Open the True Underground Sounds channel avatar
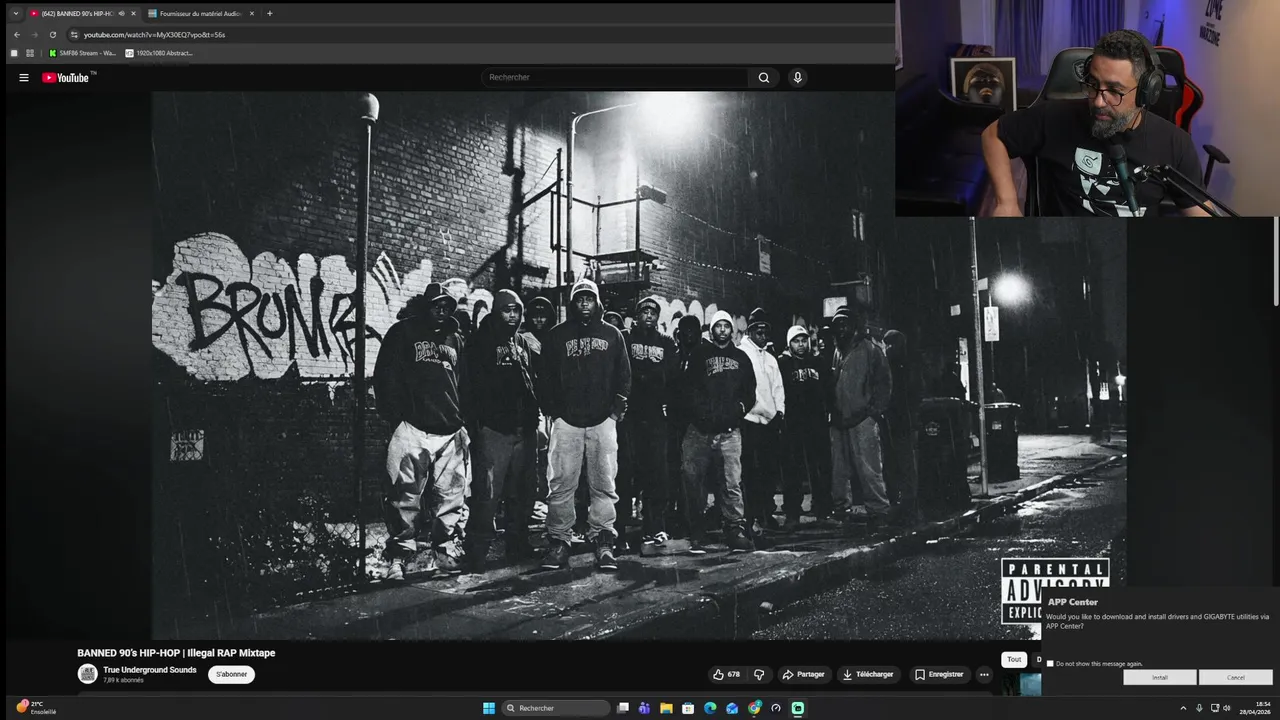Screen dimensions: 1280x720 point(88,674)
